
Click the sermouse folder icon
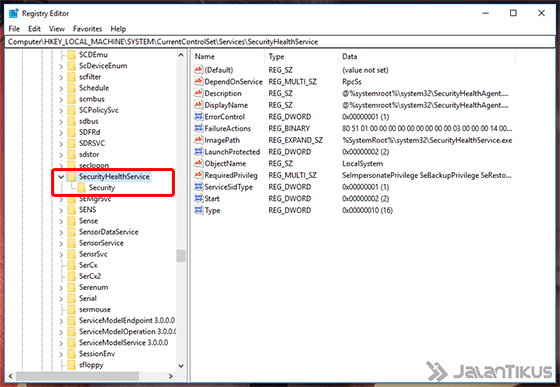[x=72, y=309]
